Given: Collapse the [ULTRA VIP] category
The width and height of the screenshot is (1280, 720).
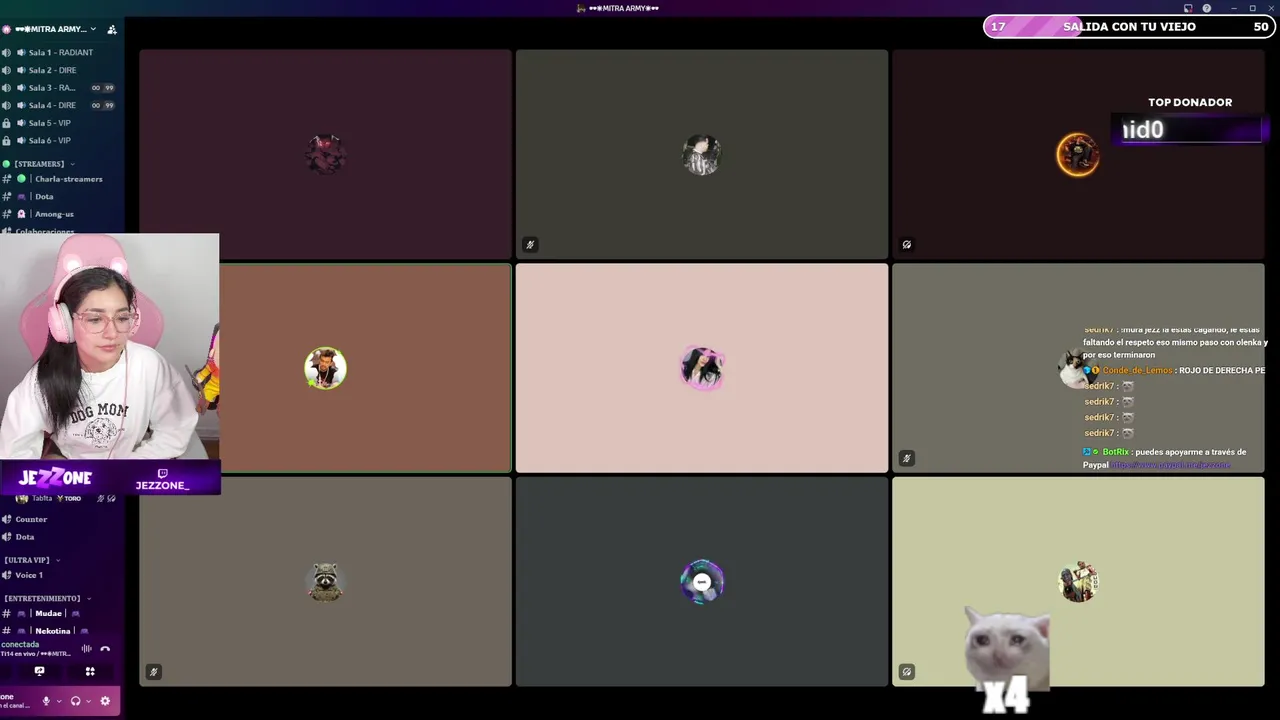Looking at the screenshot, I should click(x=32, y=560).
